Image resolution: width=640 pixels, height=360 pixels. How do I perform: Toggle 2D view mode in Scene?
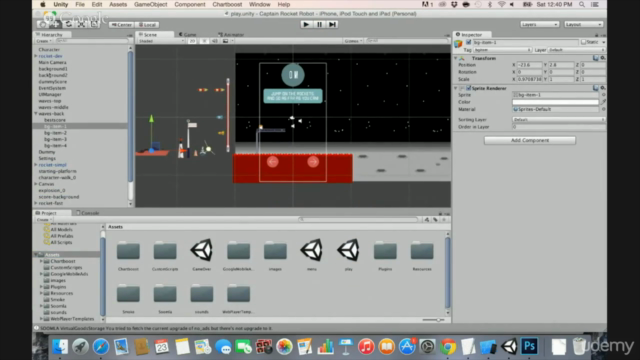pyautogui.click(x=192, y=41)
